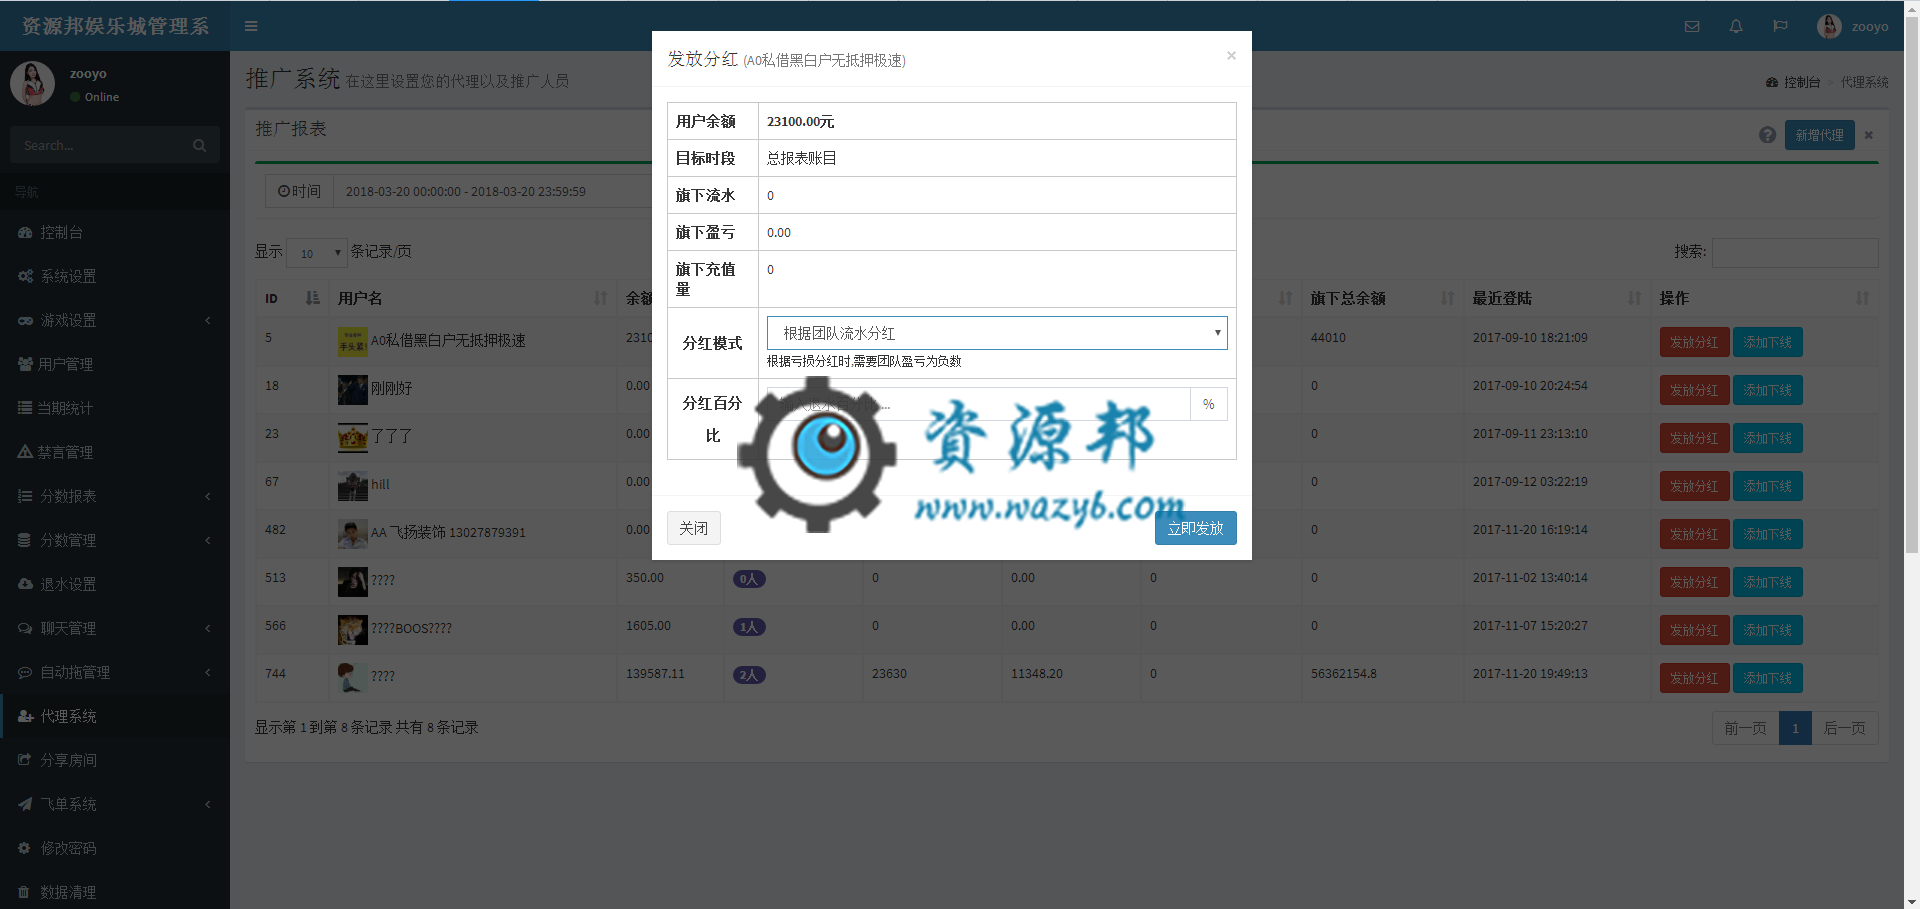This screenshot has width=1920, height=909.
Task: Select 代理系统 in sidebar
Action: pyautogui.click(x=115, y=716)
